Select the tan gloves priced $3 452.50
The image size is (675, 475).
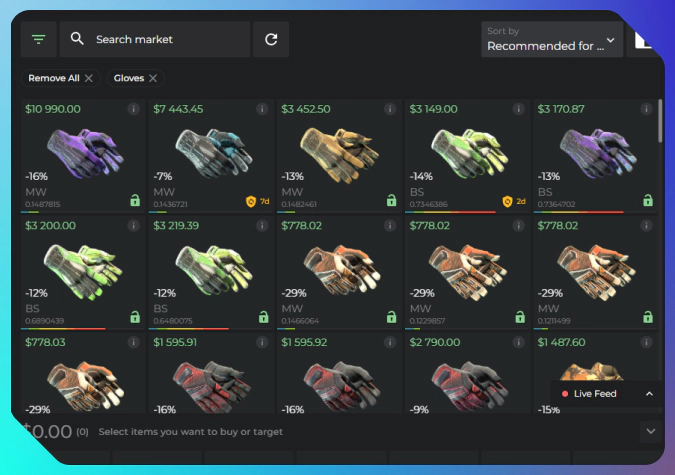[339, 156]
